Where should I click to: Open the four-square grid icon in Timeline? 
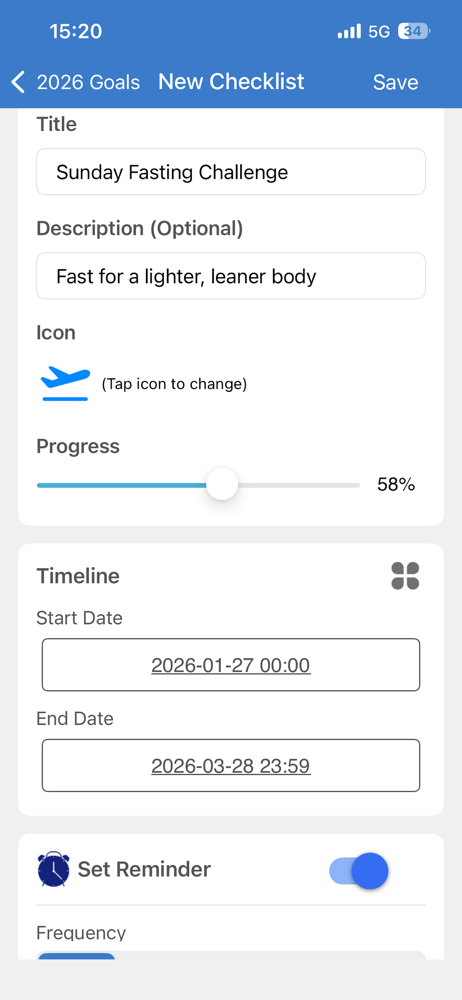click(405, 576)
